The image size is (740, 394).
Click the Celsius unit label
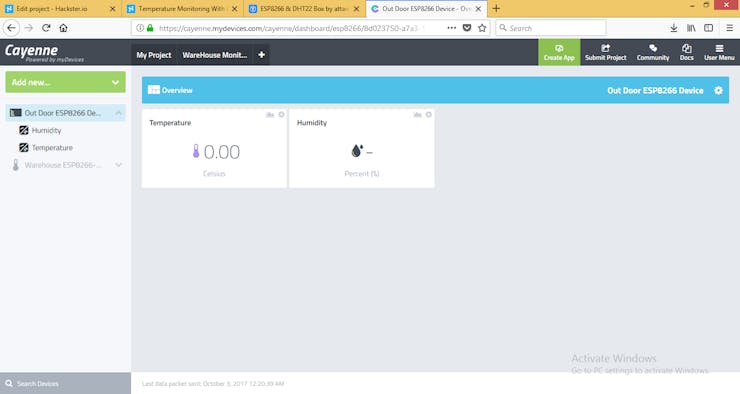pyautogui.click(x=214, y=173)
